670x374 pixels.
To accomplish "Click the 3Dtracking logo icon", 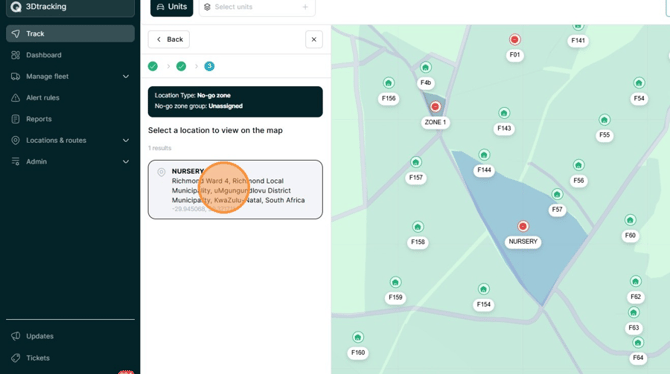I will [16, 7].
